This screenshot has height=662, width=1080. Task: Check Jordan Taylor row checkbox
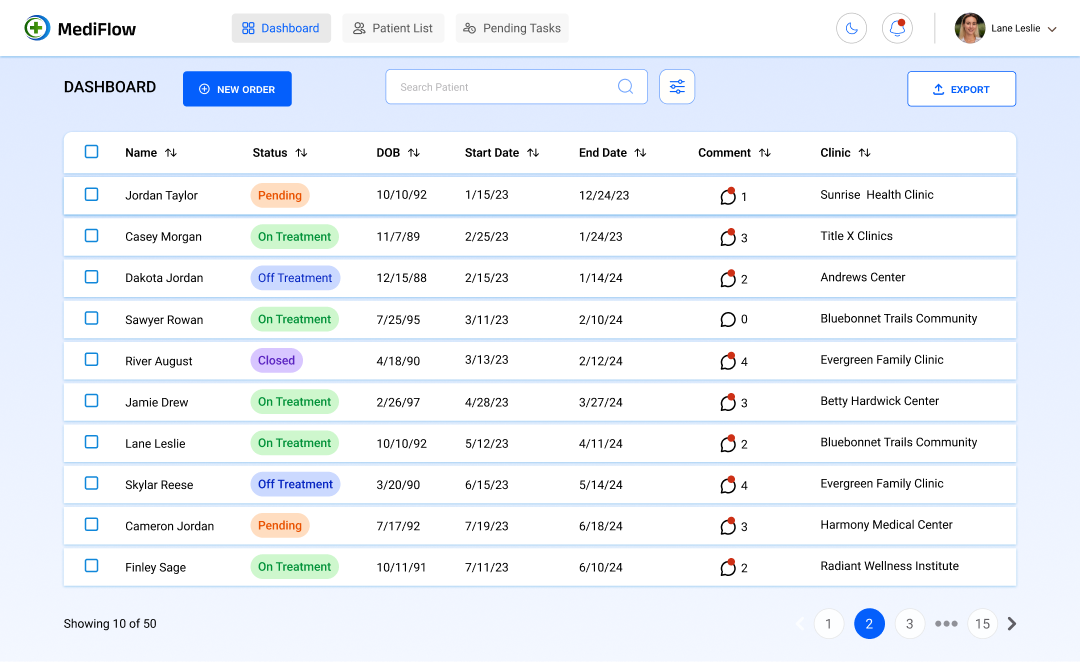(x=91, y=194)
